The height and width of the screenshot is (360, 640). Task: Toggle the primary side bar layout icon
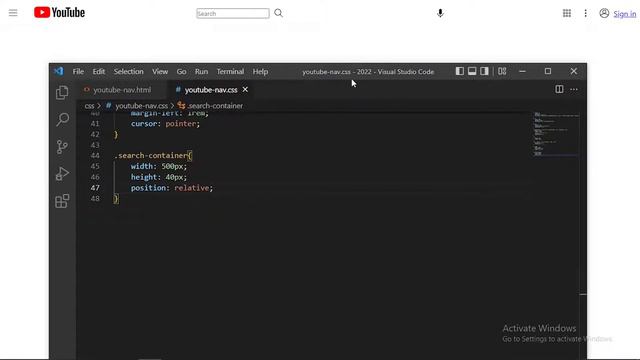pyautogui.click(x=460, y=71)
